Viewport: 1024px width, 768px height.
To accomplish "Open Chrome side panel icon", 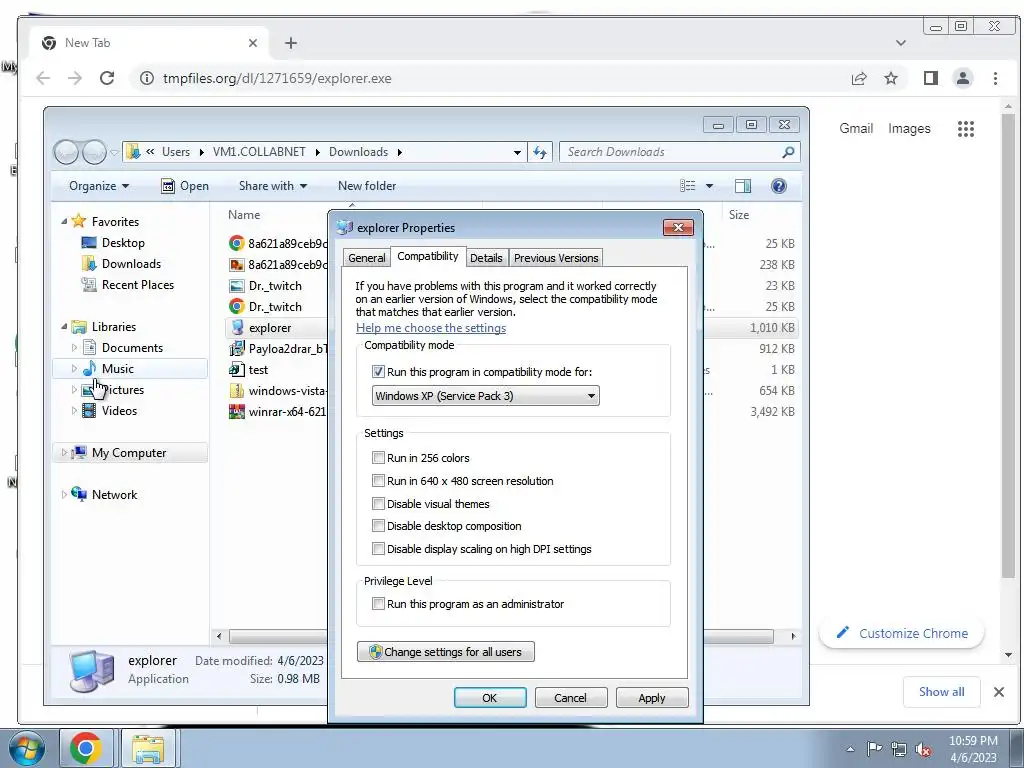I will [x=931, y=78].
